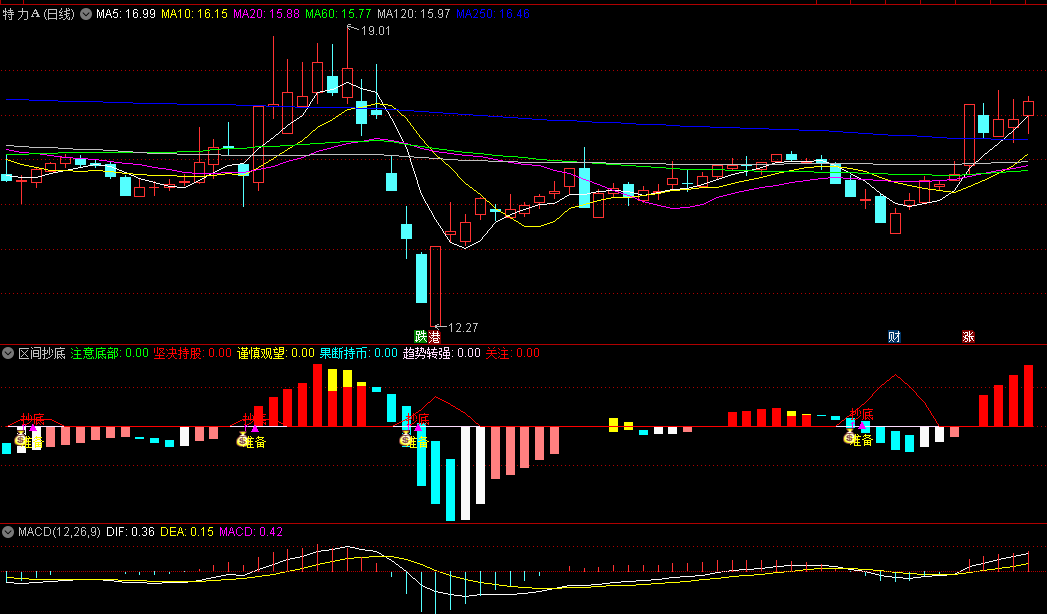1047x614 pixels.
Task: Select the green MA60: 15.77 label
Action: [x=339, y=14]
